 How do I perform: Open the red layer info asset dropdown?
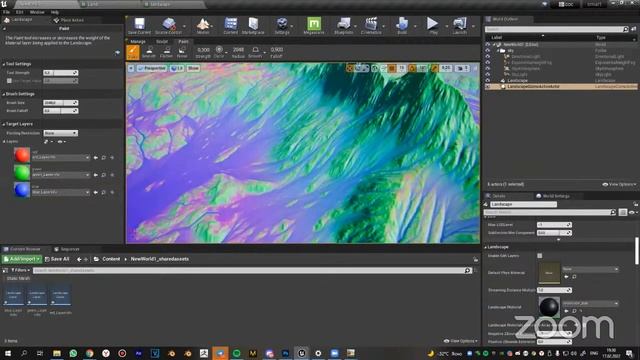pos(61,158)
